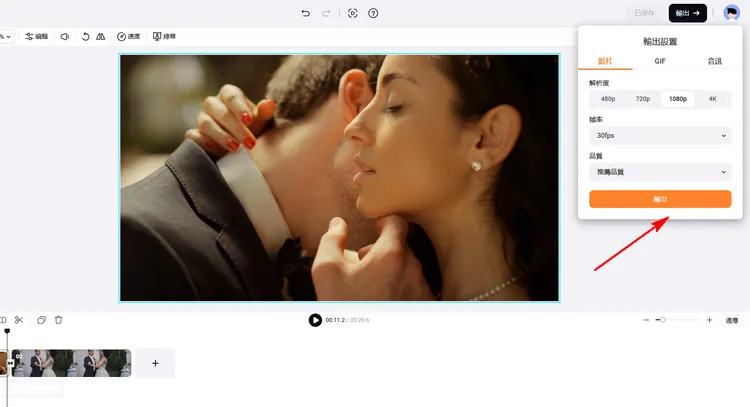
Task: Delete the selected clip with trash icon
Action: click(58, 320)
